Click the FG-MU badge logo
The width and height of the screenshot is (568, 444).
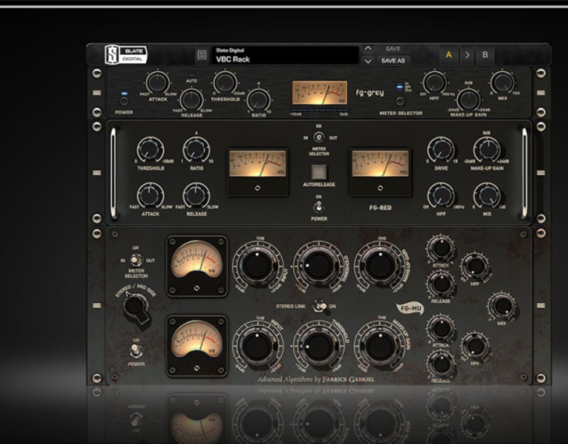point(409,309)
